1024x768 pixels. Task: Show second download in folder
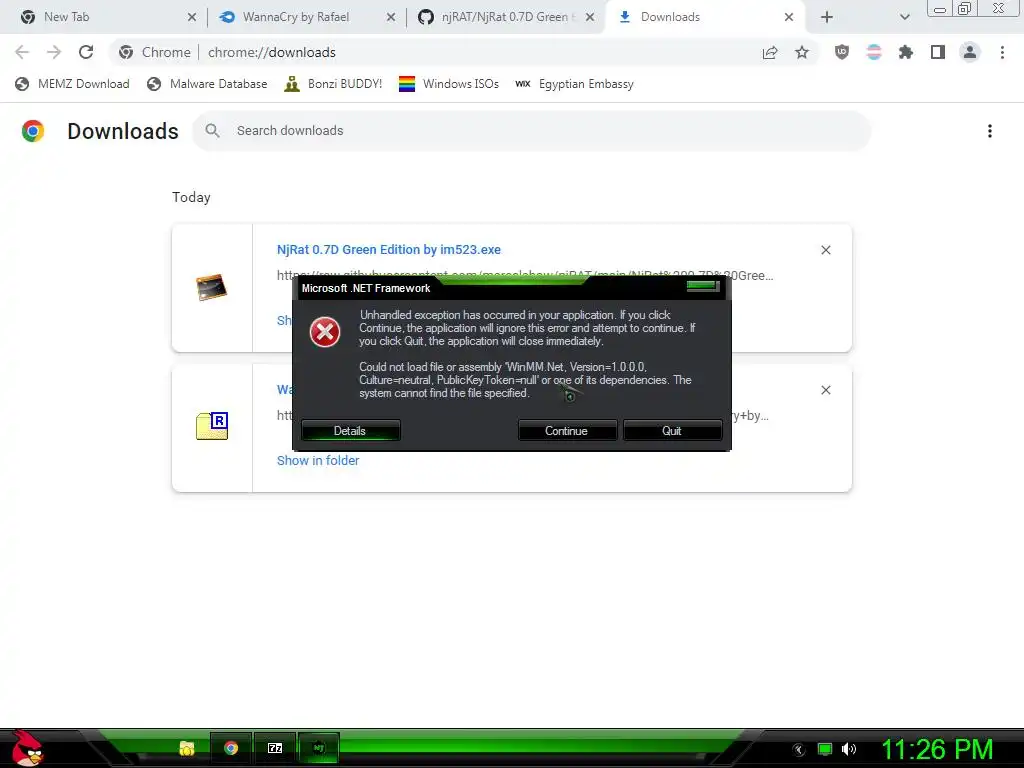pyautogui.click(x=318, y=460)
